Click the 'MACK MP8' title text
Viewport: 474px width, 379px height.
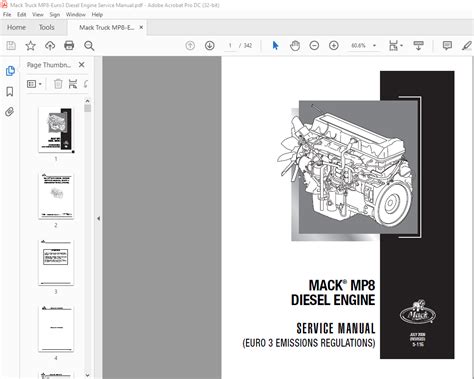tap(342, 286)
